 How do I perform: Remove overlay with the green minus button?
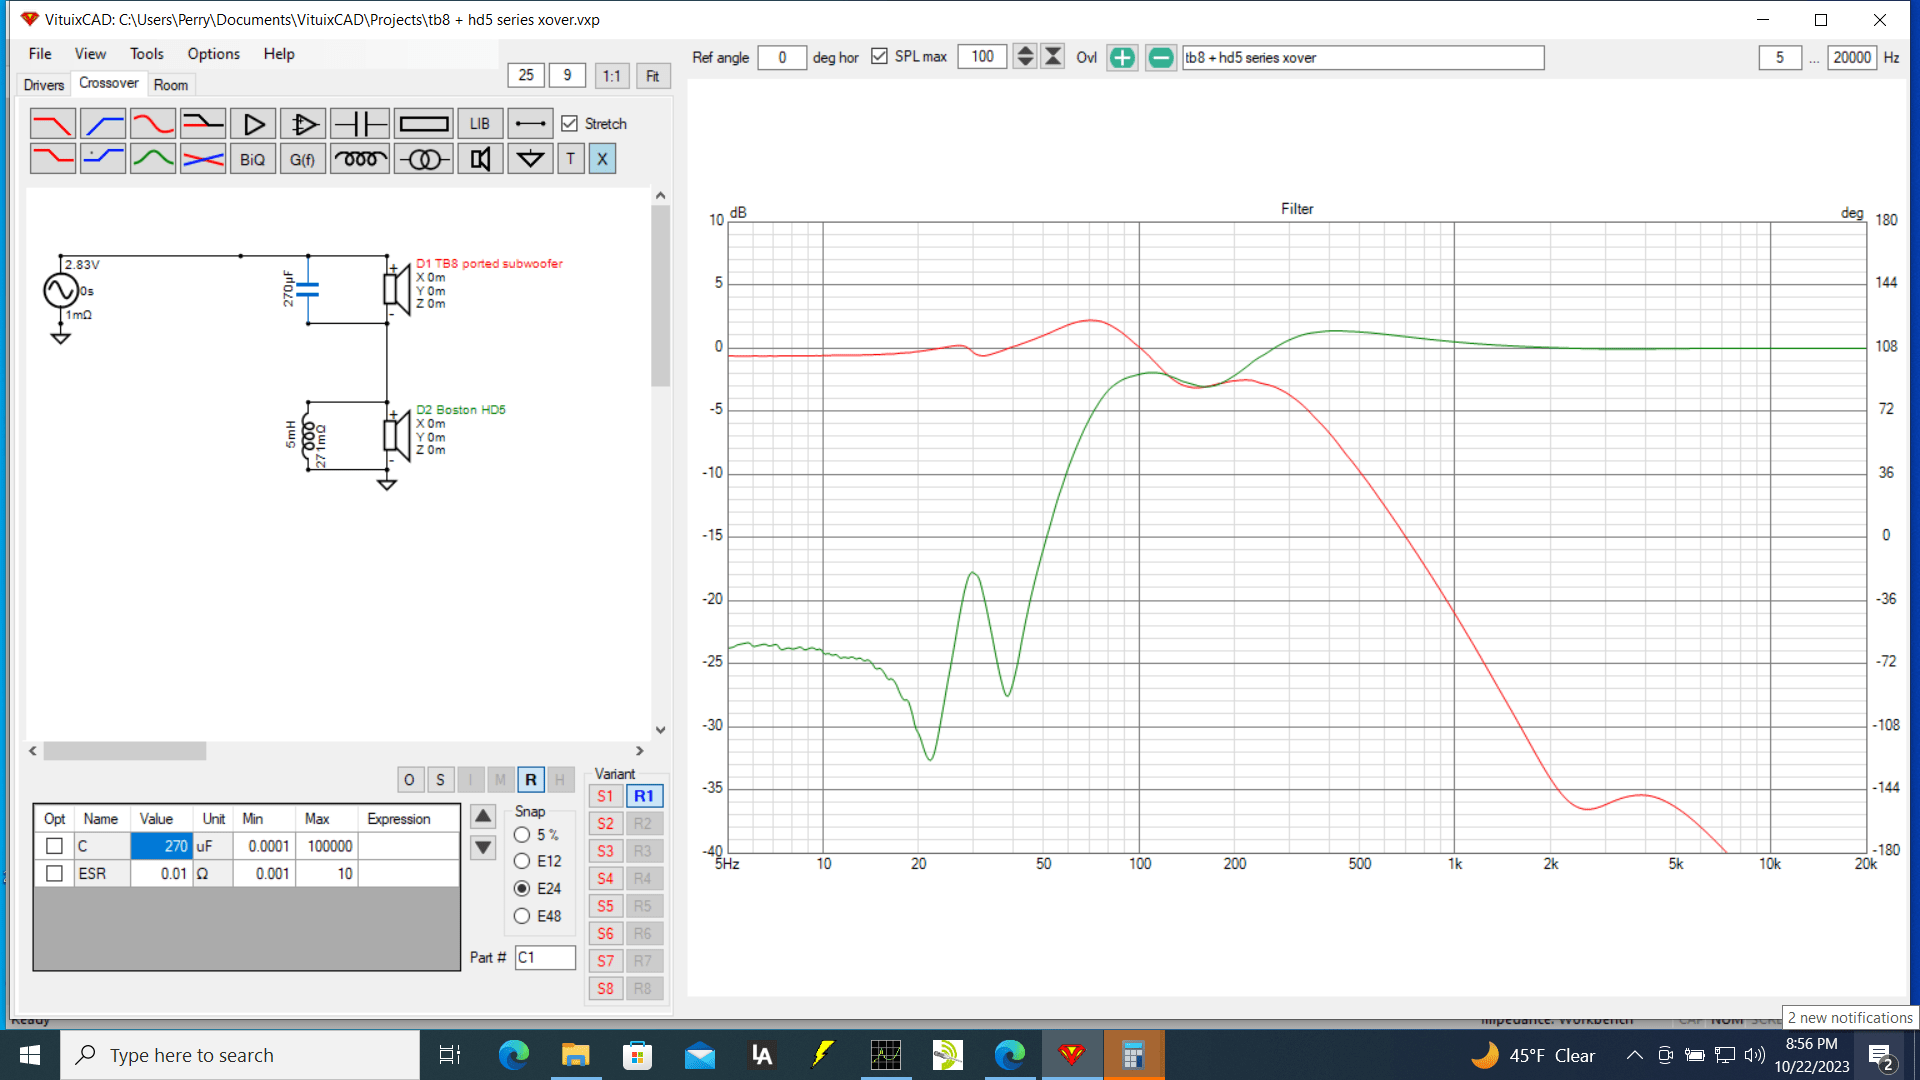[x=1160, y=57]
